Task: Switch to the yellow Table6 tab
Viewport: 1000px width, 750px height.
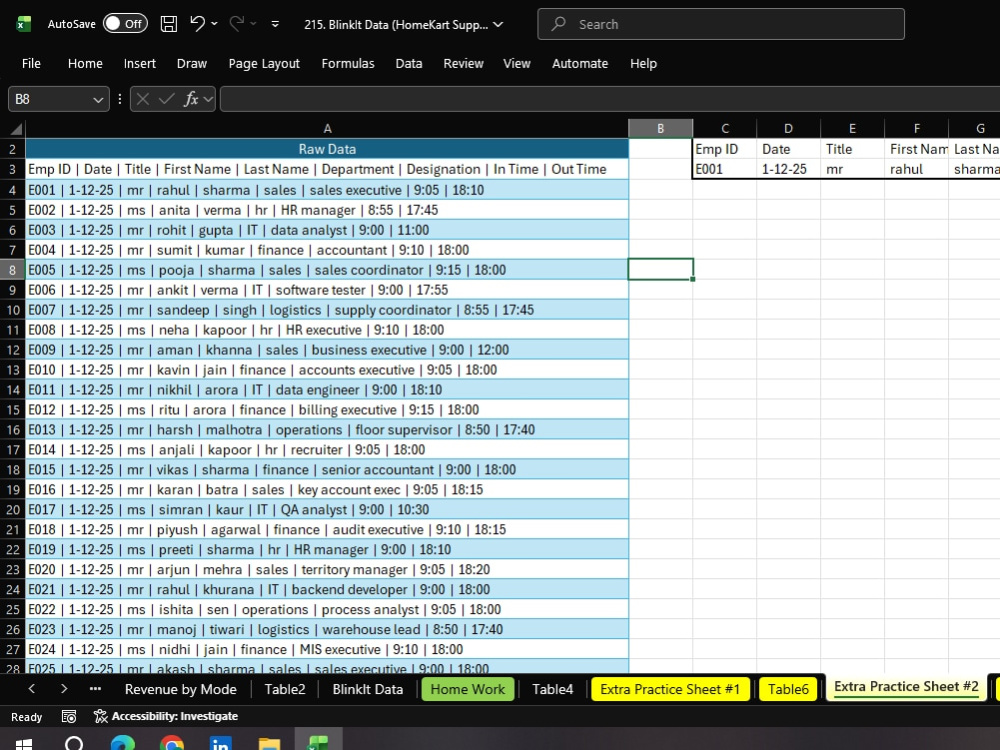Action: (x=788, y=689)
